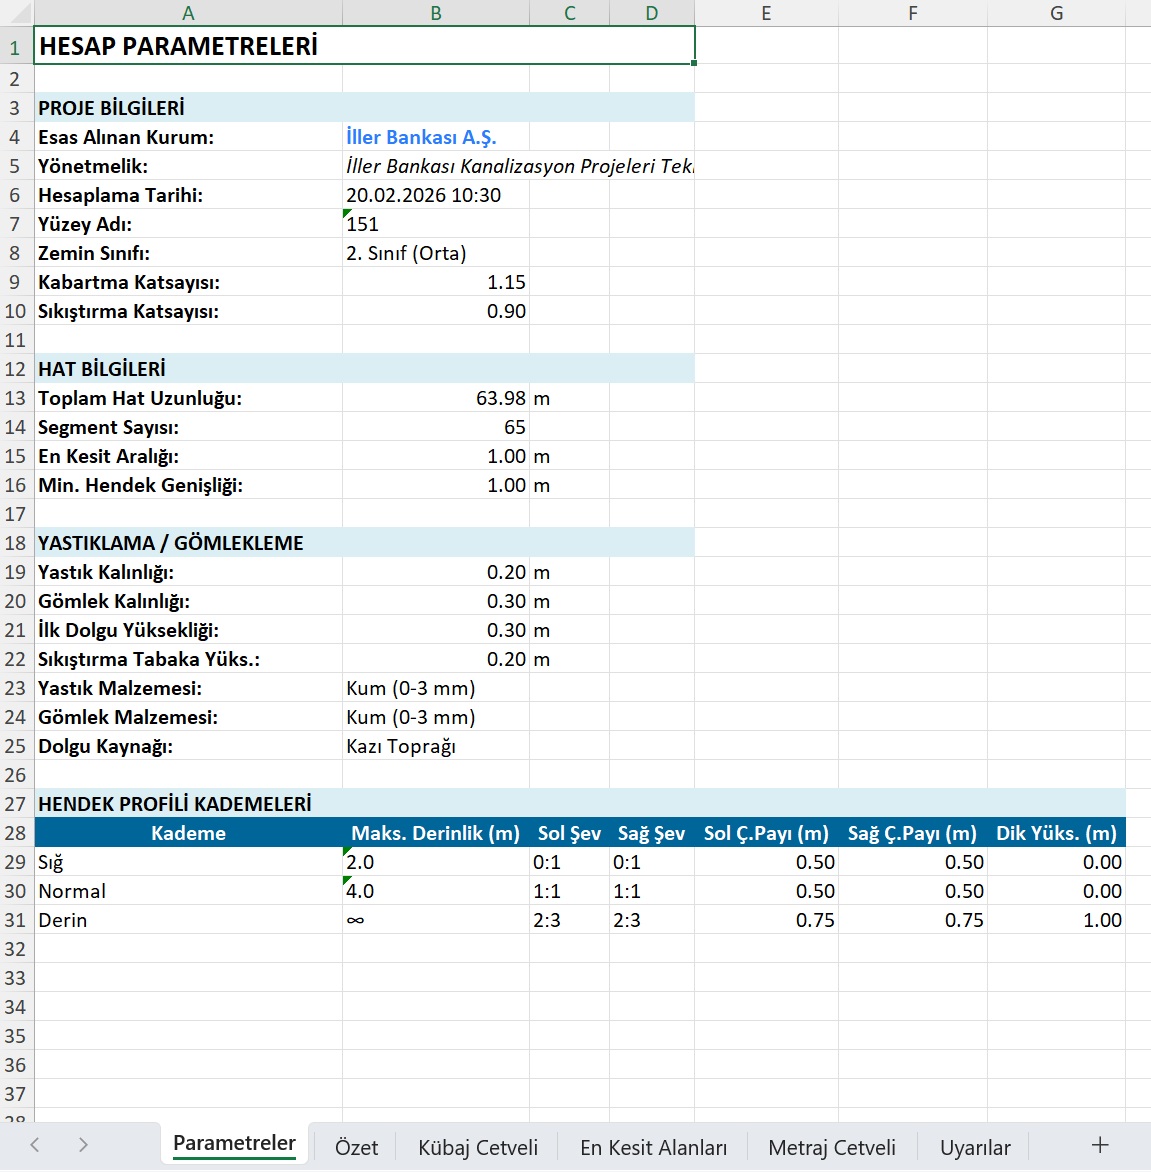This screenshot has height=1172, width=1151.
Task: Switch to the Özet sheet tab
Action: click(x=356, y=1147)
